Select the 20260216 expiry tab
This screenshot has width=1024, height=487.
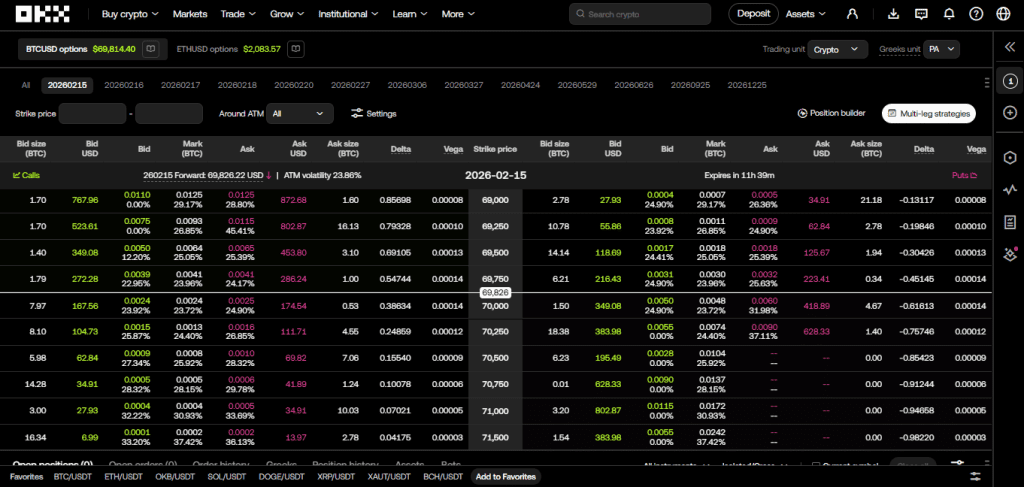click(x=124, y=85)
